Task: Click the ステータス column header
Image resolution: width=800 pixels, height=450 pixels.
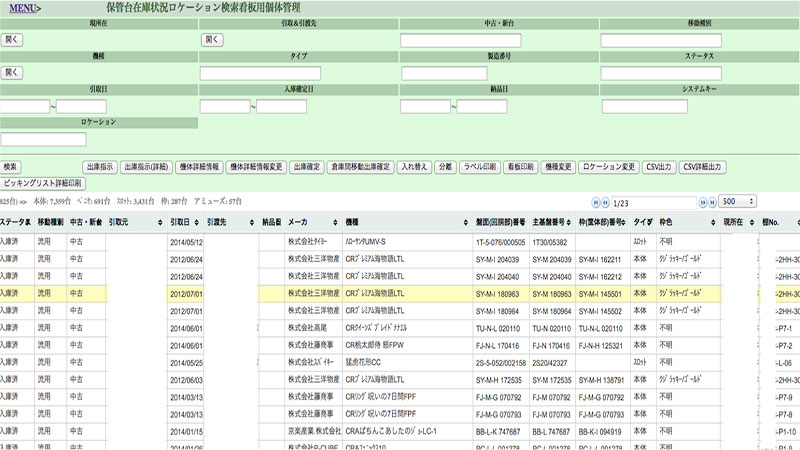Action: point(15,222)
